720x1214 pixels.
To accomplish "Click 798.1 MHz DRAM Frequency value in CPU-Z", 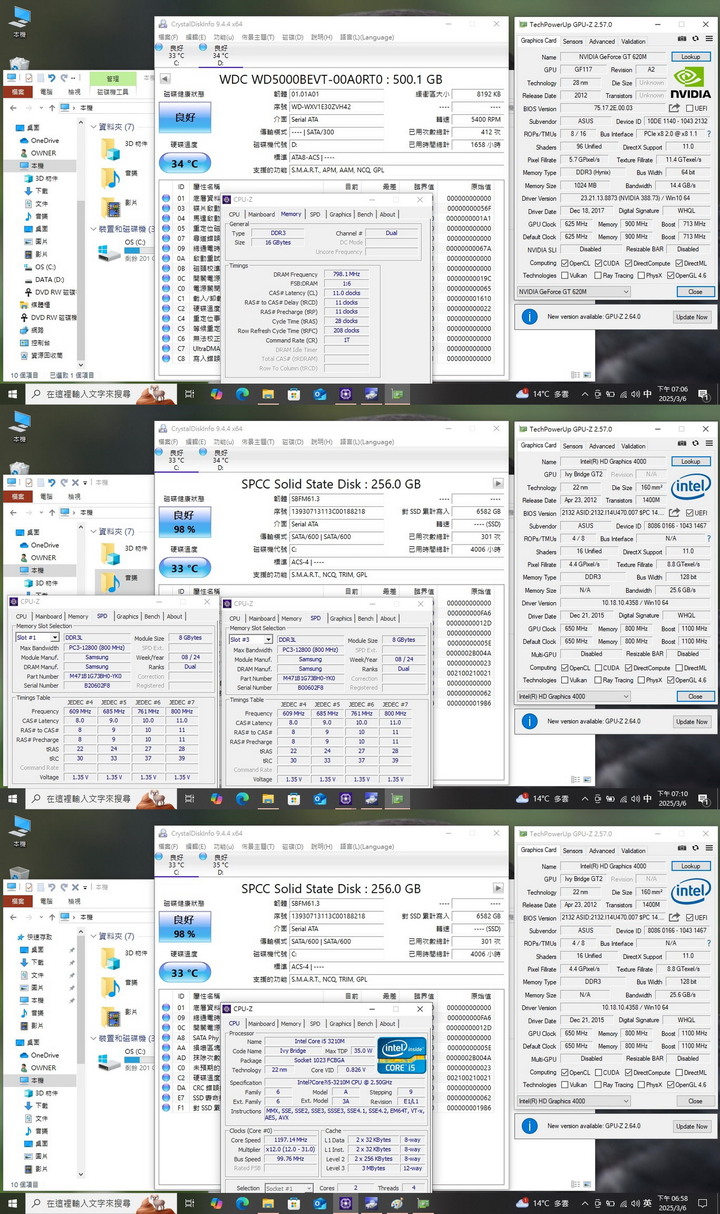I will click(347, 273).
